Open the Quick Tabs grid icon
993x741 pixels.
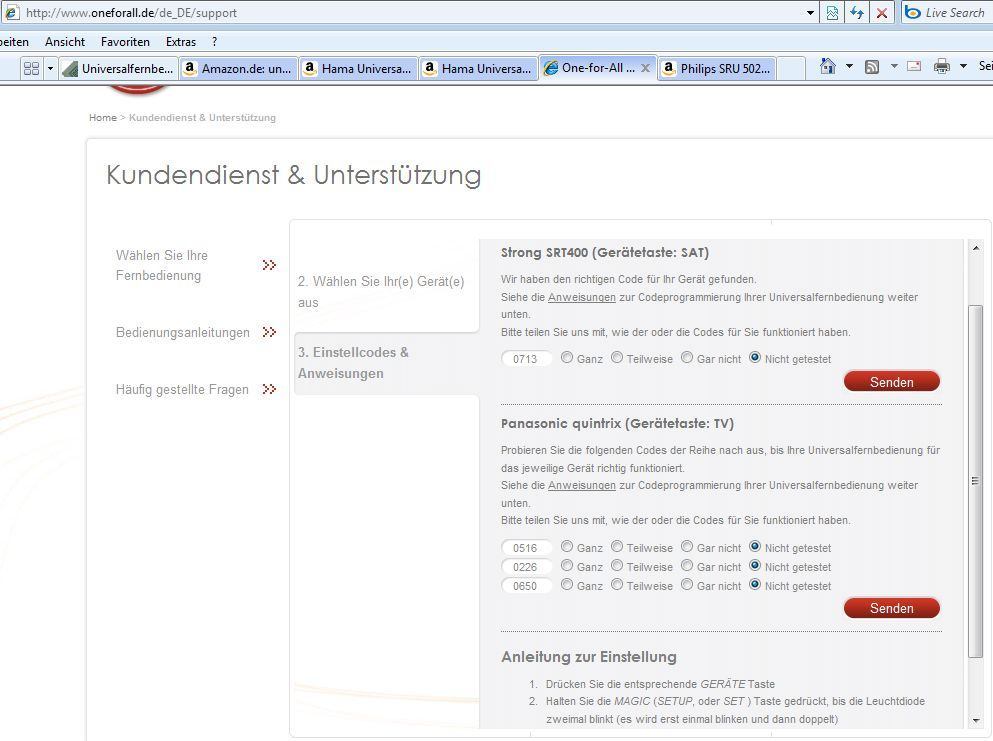tap(31, 68)
